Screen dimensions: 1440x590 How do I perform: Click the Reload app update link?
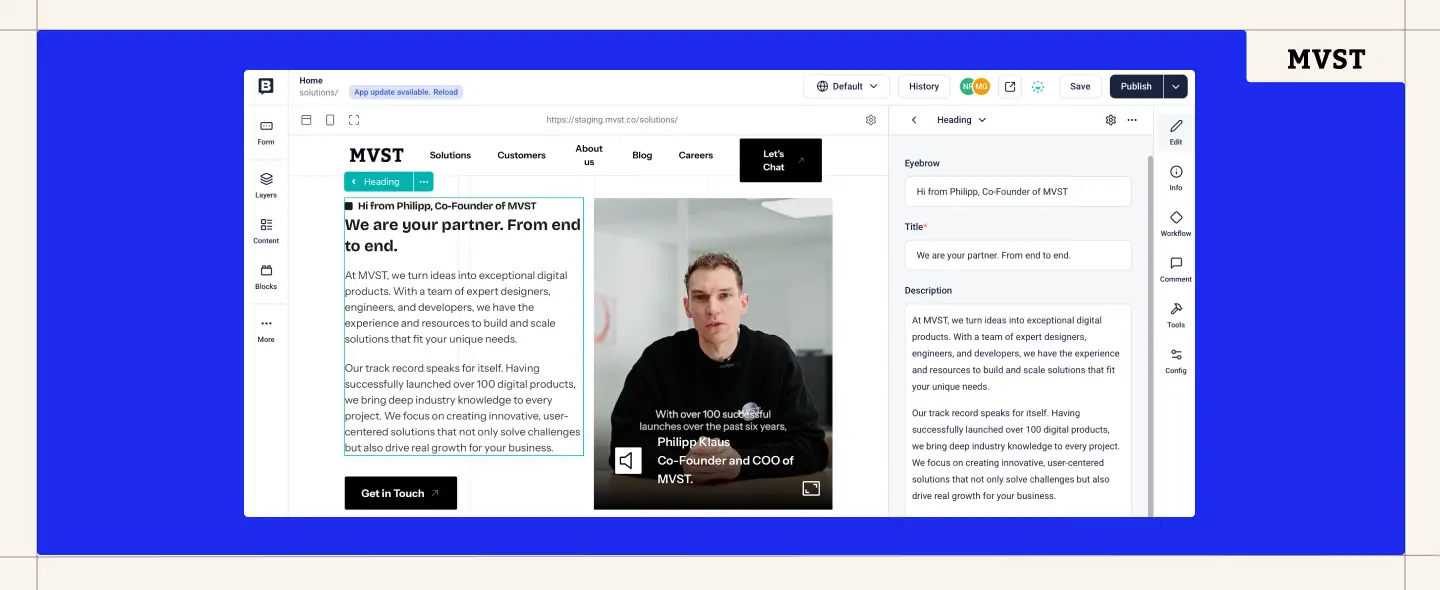pyautogui.click(x=444, y=91)
